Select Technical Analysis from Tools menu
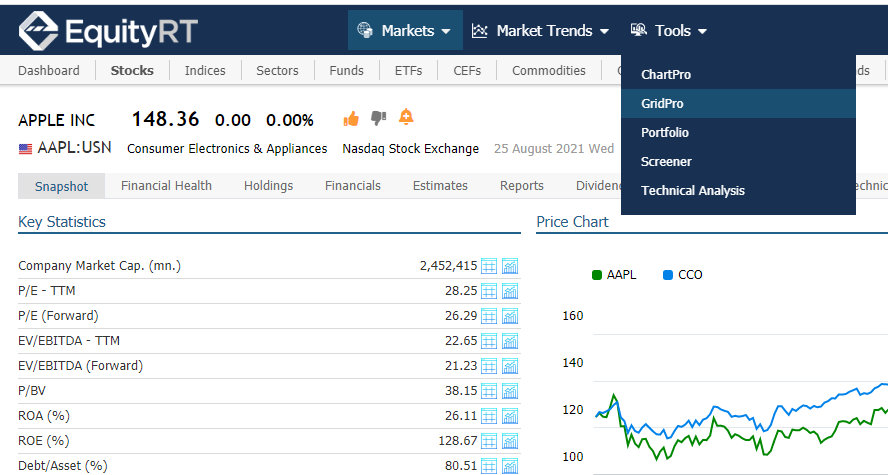888x475 pixels. point(738,191)
